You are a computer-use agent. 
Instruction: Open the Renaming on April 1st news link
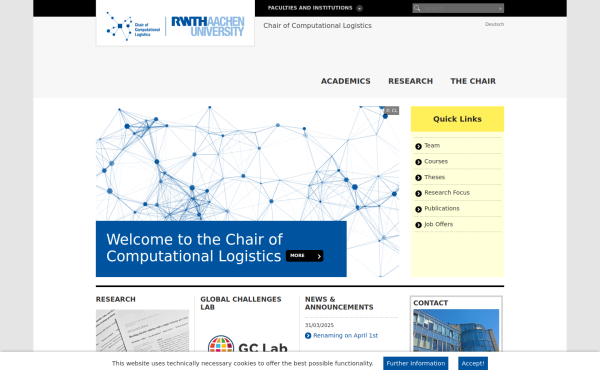pyautogui.click(x=346, y=336)
